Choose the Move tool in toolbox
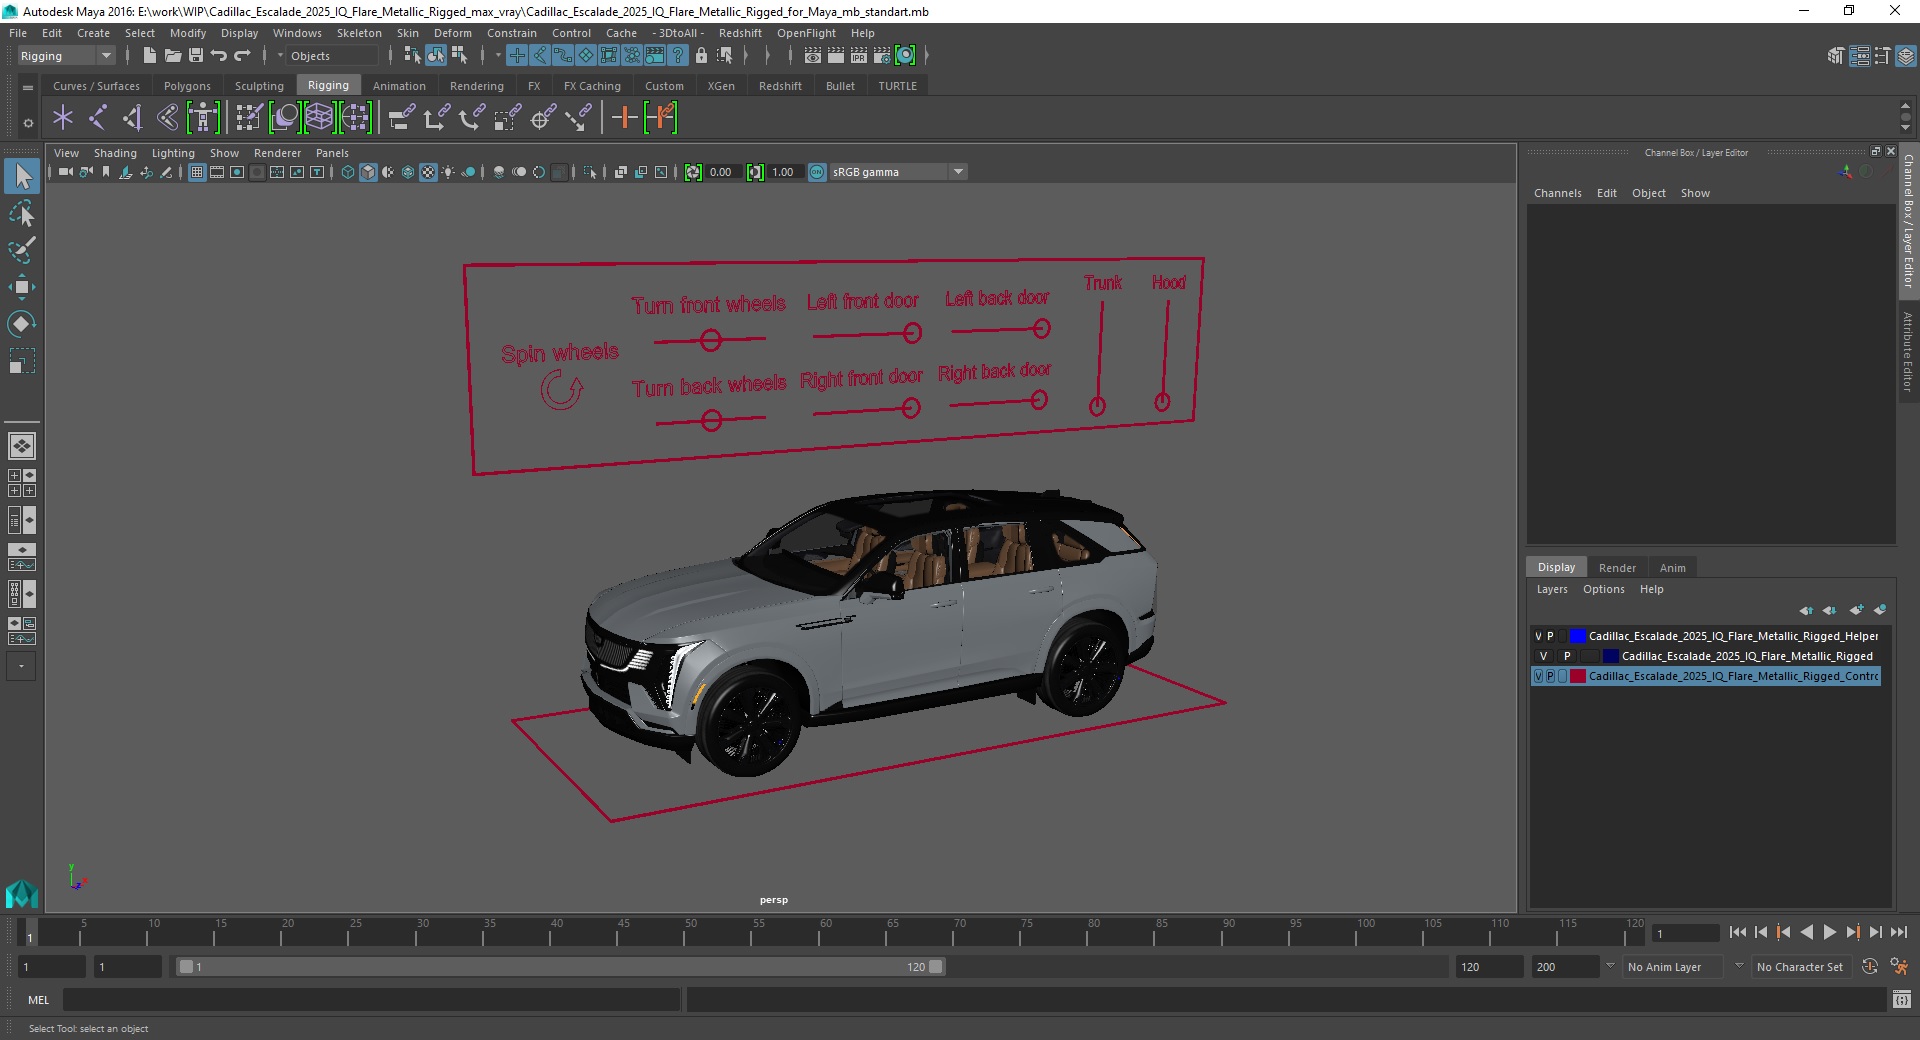The image size is (1920, 1040). [22, 287]
